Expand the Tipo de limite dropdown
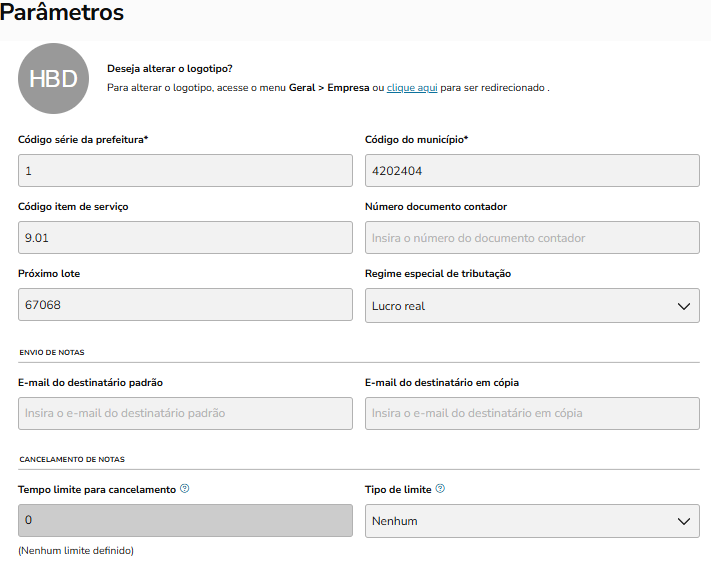 (532, 521)
